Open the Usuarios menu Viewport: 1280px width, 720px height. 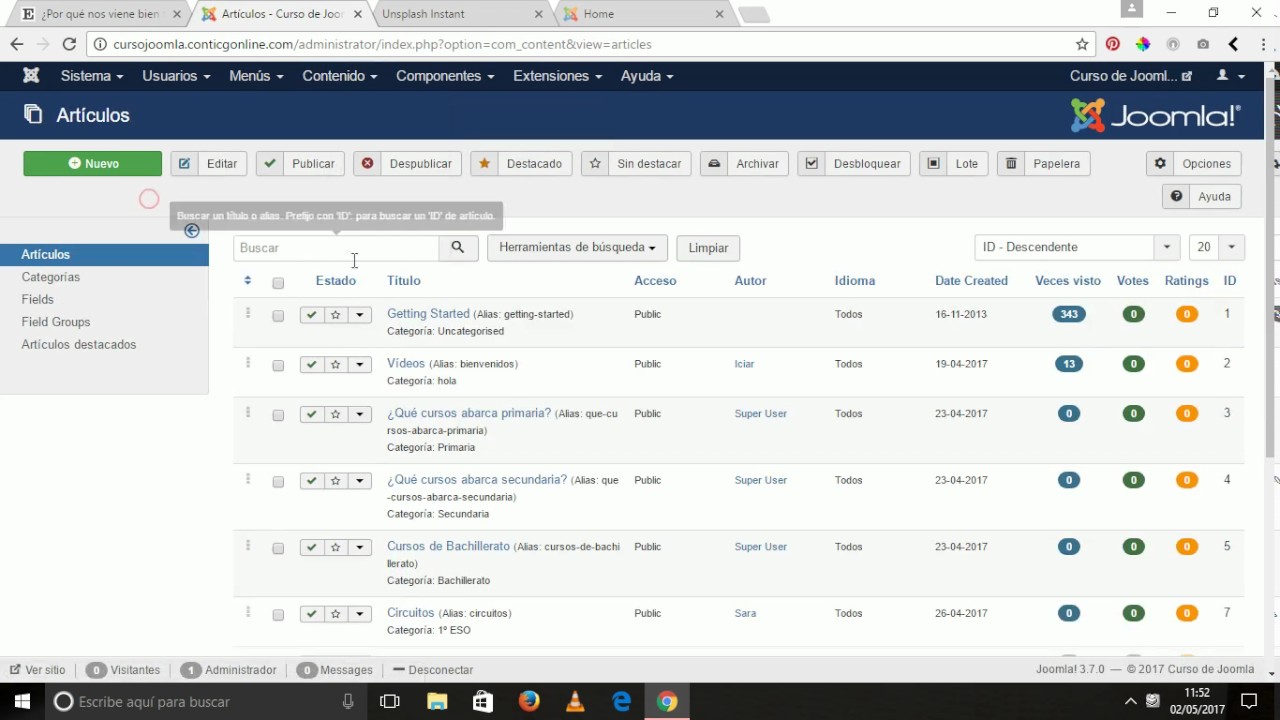pyautogui.click(x=176, y=76)
